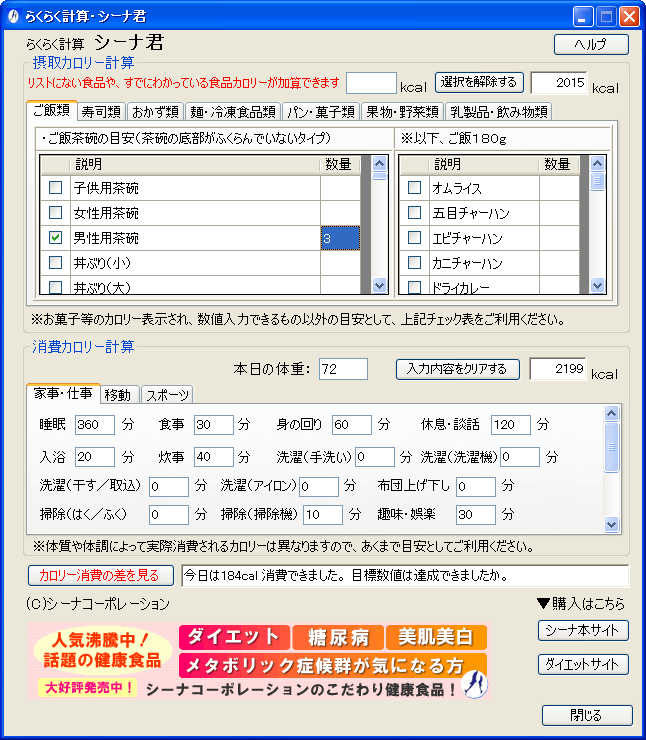Click the extra food kcal input field
The image size is (646, 740).
(371, 83)
